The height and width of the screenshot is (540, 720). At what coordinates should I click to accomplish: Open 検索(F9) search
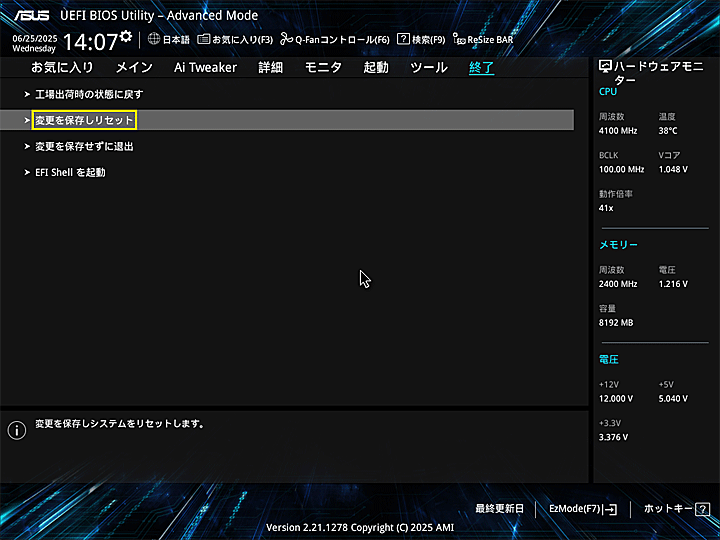pos(428,40)
